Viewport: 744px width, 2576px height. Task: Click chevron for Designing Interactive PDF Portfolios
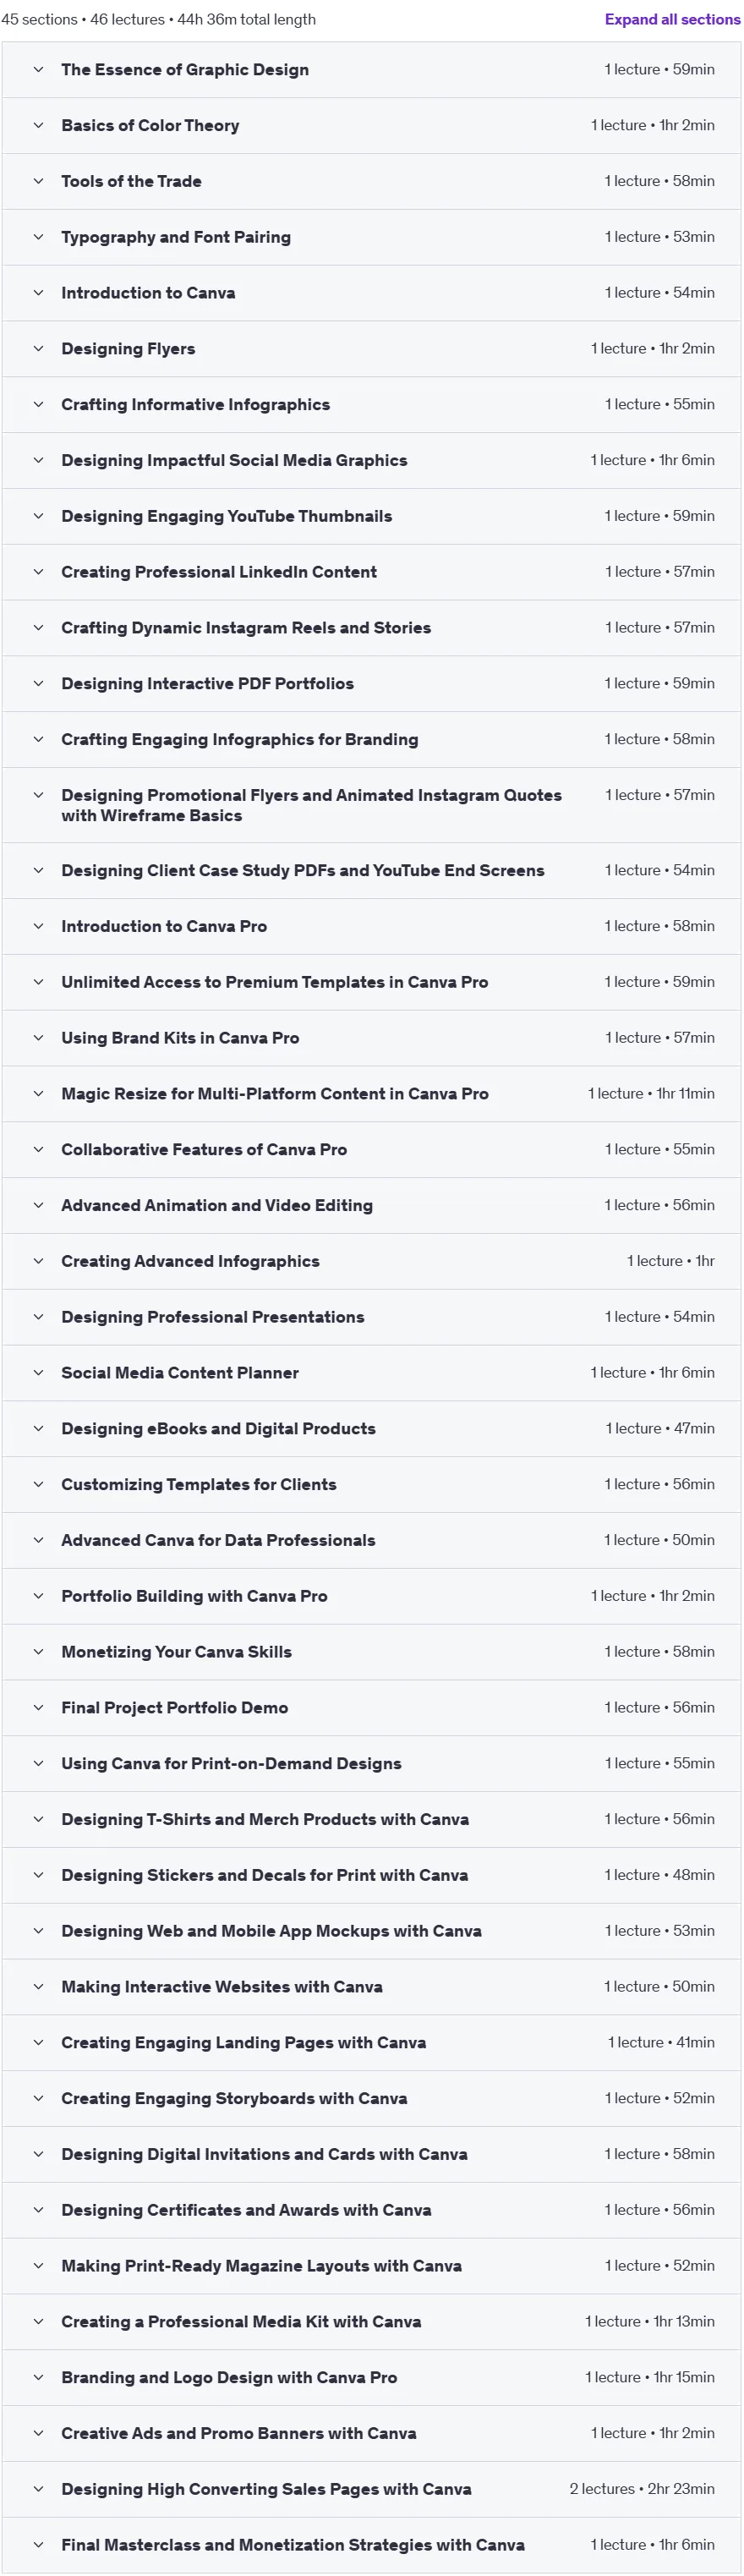[38, 684]
